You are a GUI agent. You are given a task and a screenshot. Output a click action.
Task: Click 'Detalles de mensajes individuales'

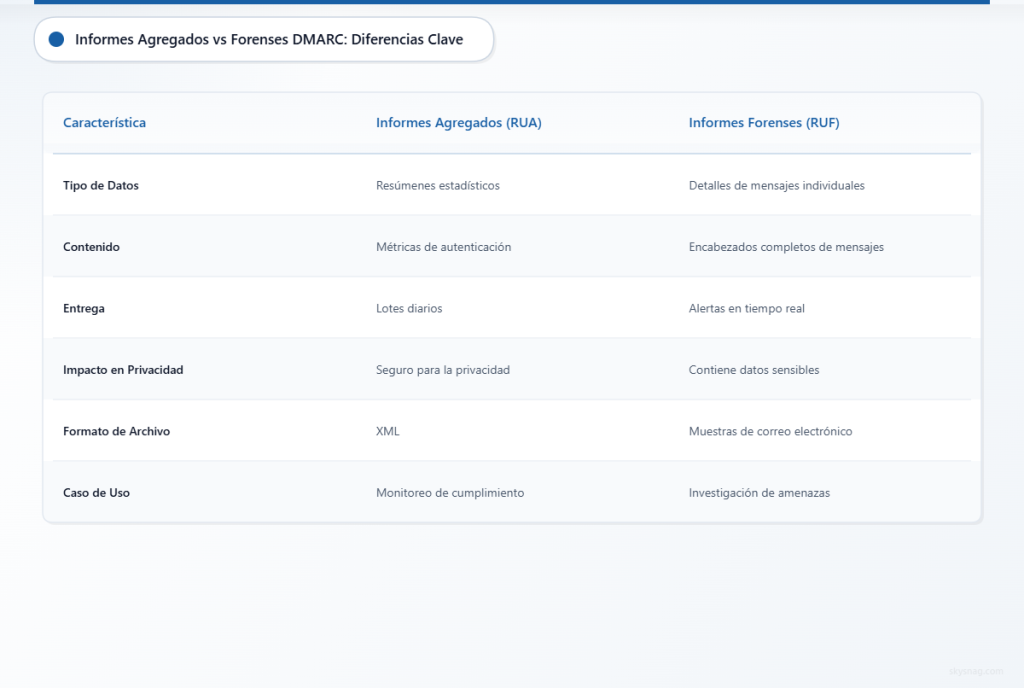point(777,185)
